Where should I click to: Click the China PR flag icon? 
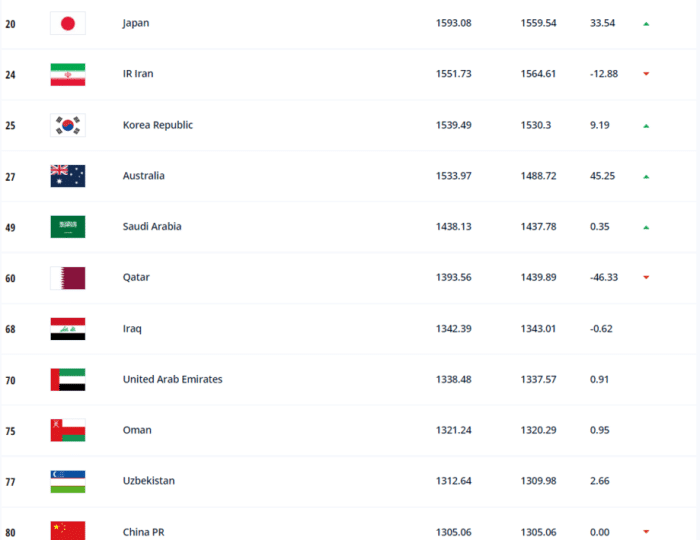(x=68, y=531)
